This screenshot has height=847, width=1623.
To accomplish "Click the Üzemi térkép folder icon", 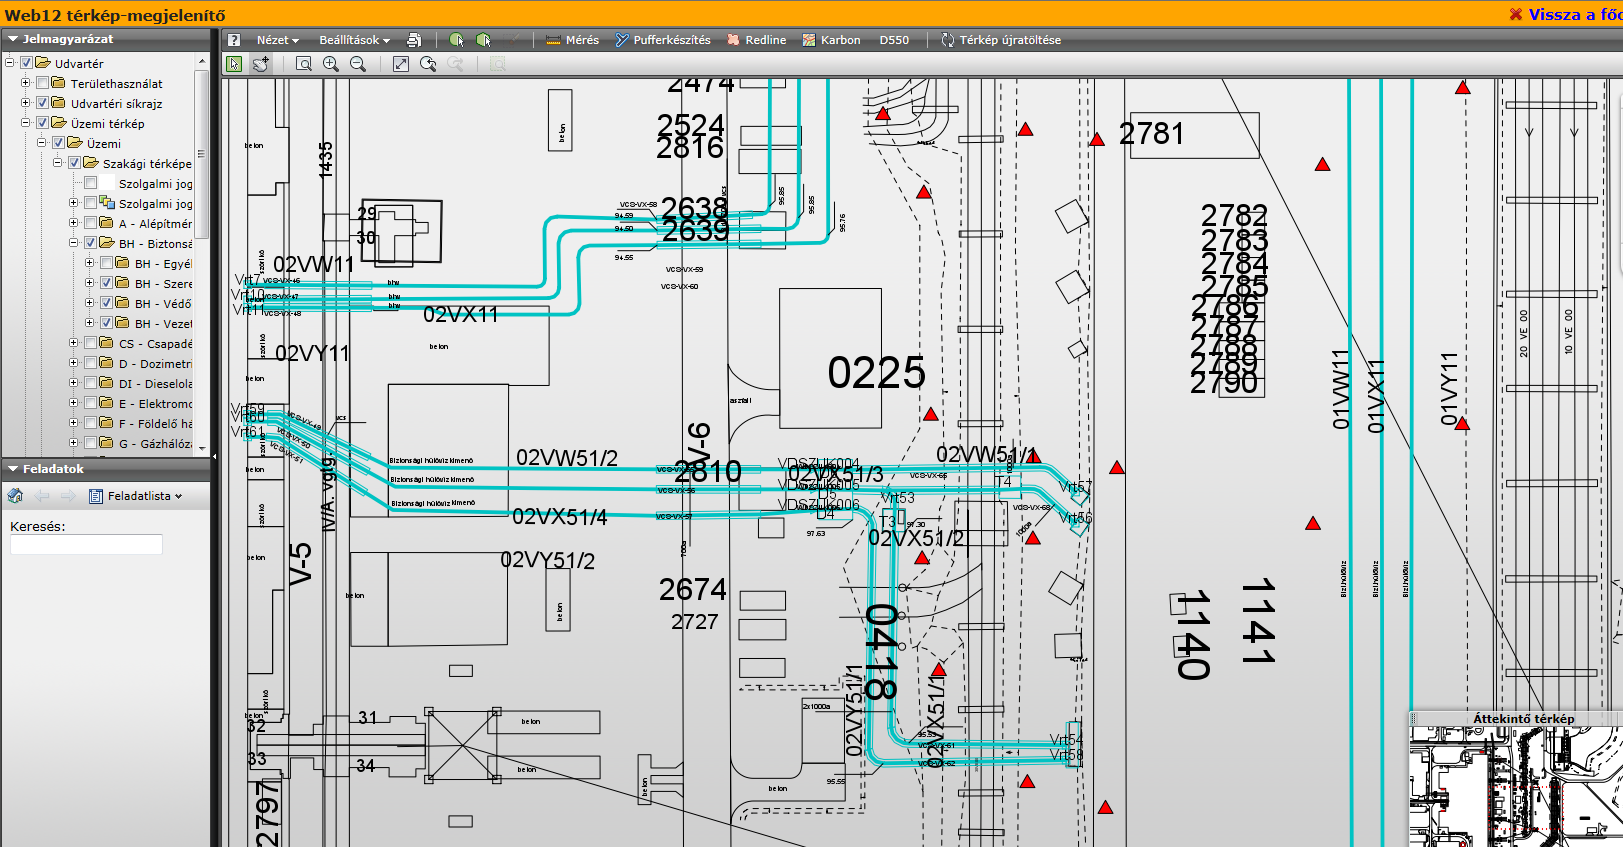I will (x=59, y=123).
